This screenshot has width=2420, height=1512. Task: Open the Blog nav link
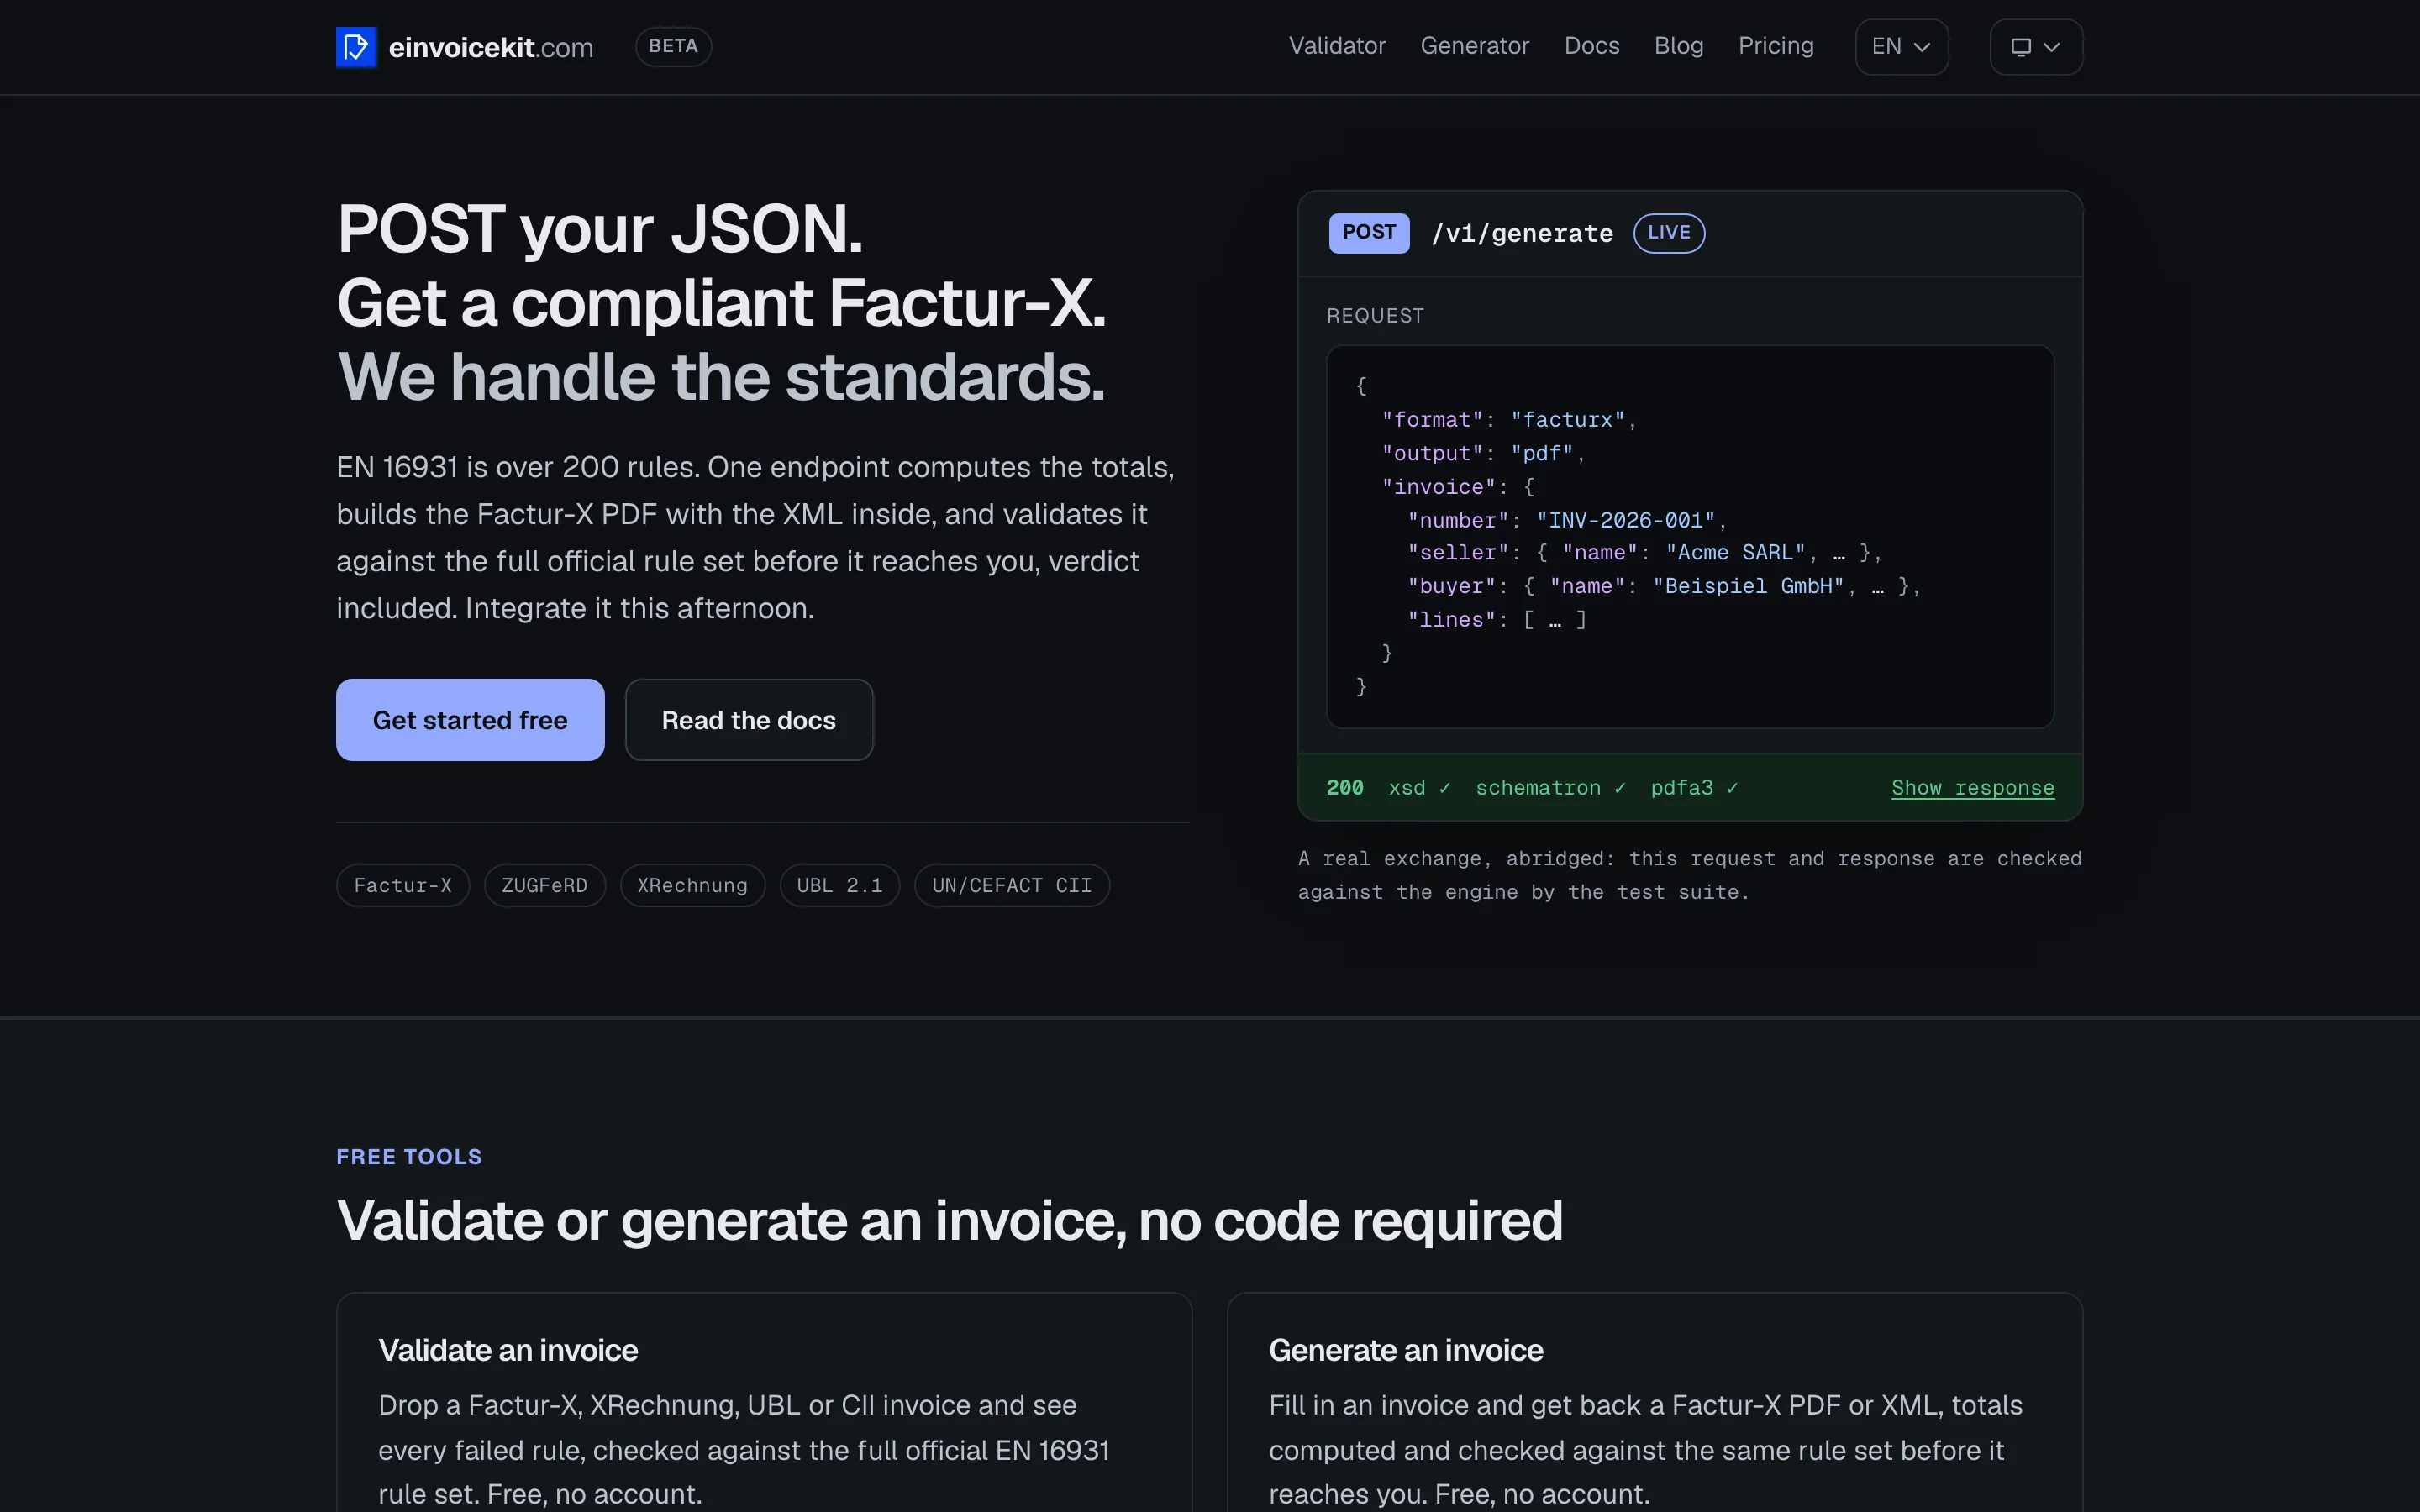point(1678,46)
